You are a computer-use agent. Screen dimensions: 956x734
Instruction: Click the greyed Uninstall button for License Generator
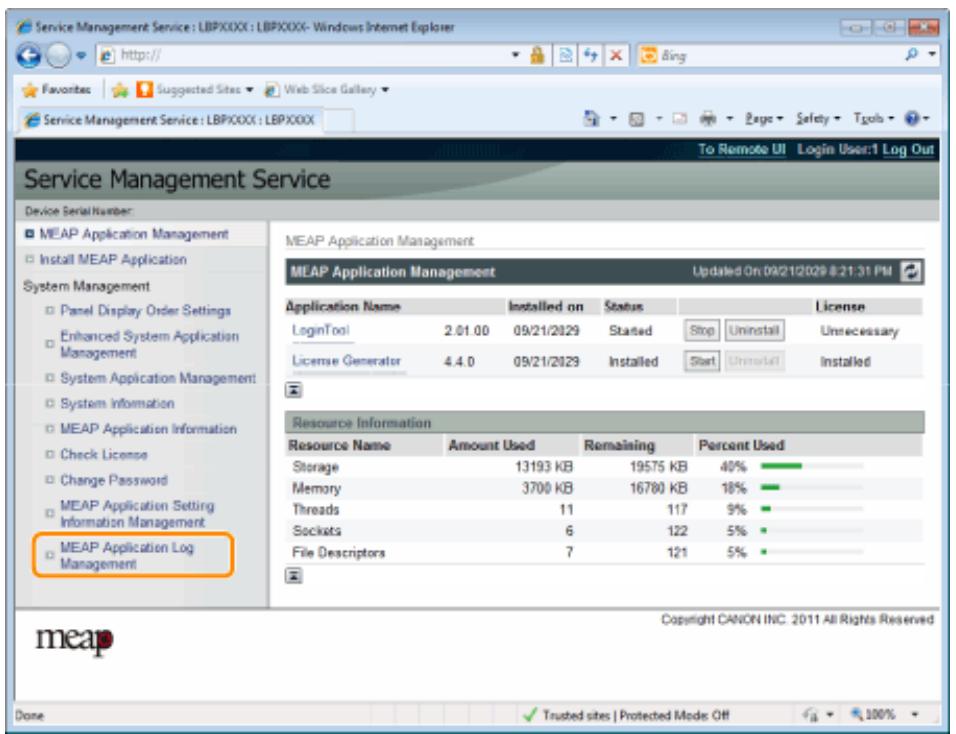point(754,362)
